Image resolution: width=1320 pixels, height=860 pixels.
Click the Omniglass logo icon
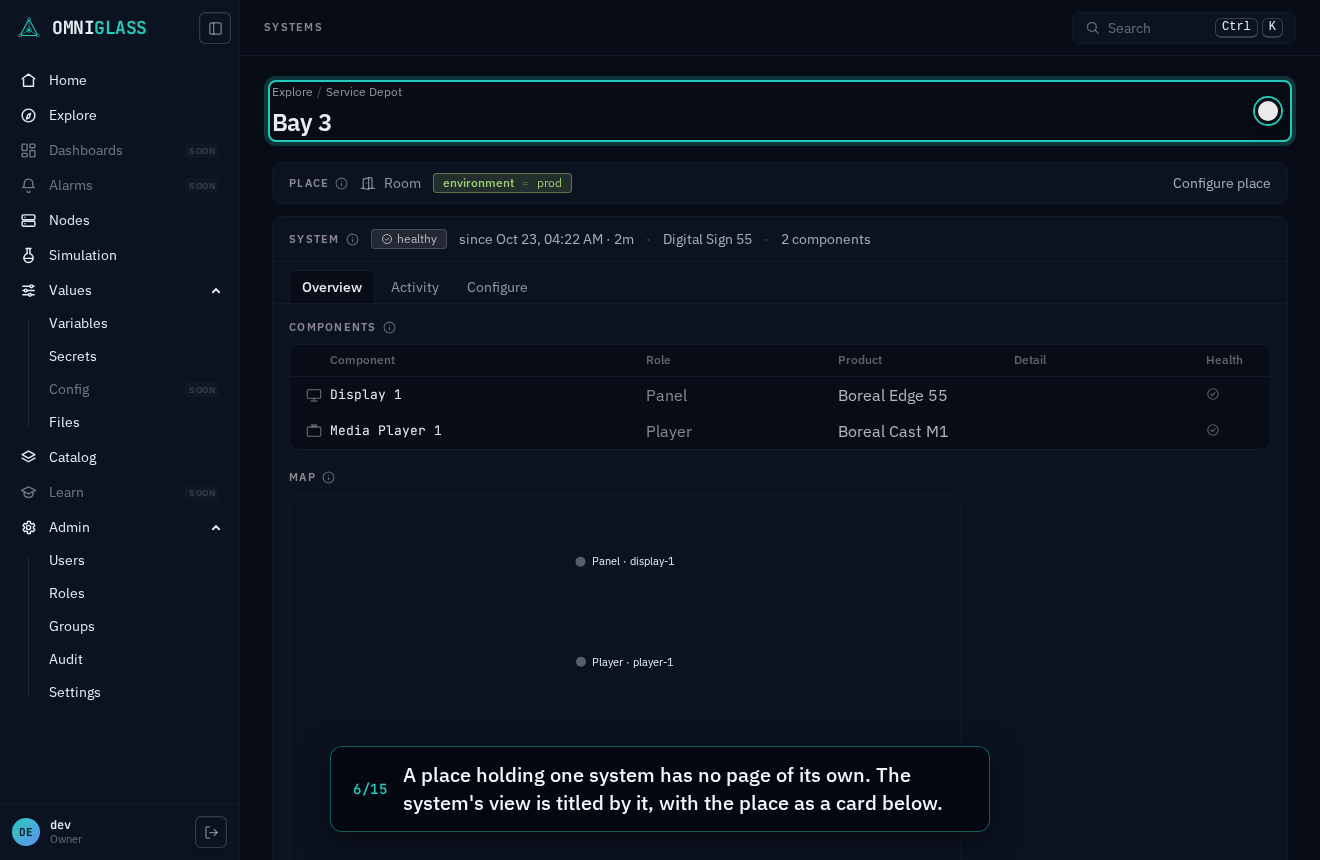coord(29,28)
